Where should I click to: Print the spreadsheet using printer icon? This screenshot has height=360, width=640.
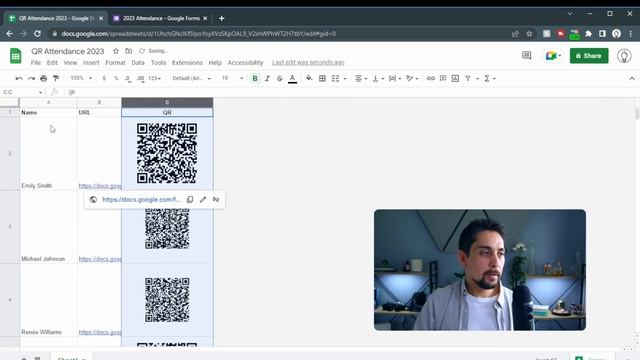click(x=44, y=78)
